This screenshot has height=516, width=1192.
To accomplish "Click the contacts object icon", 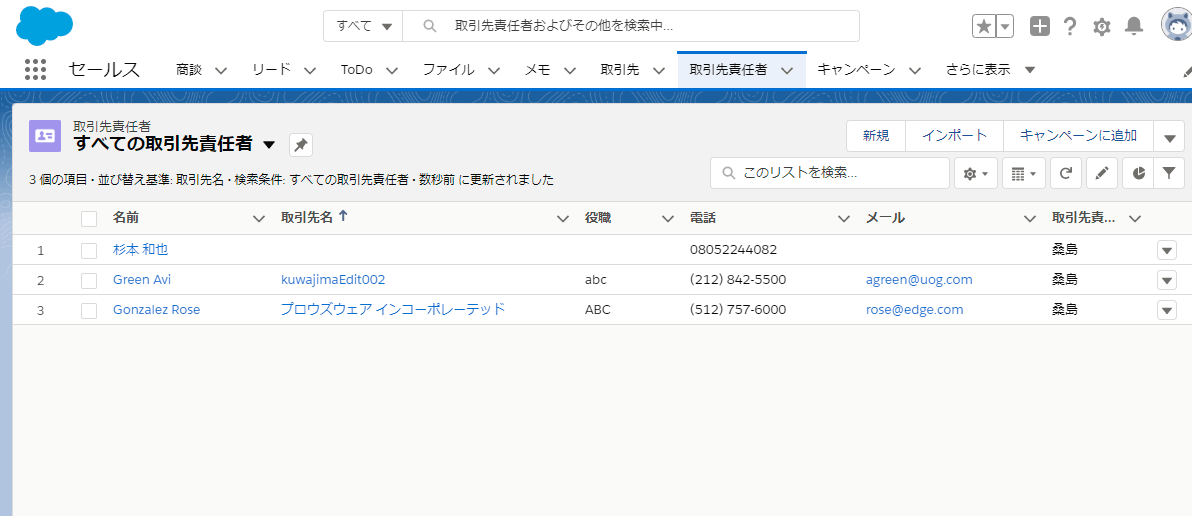I will [x=45, y=136].
